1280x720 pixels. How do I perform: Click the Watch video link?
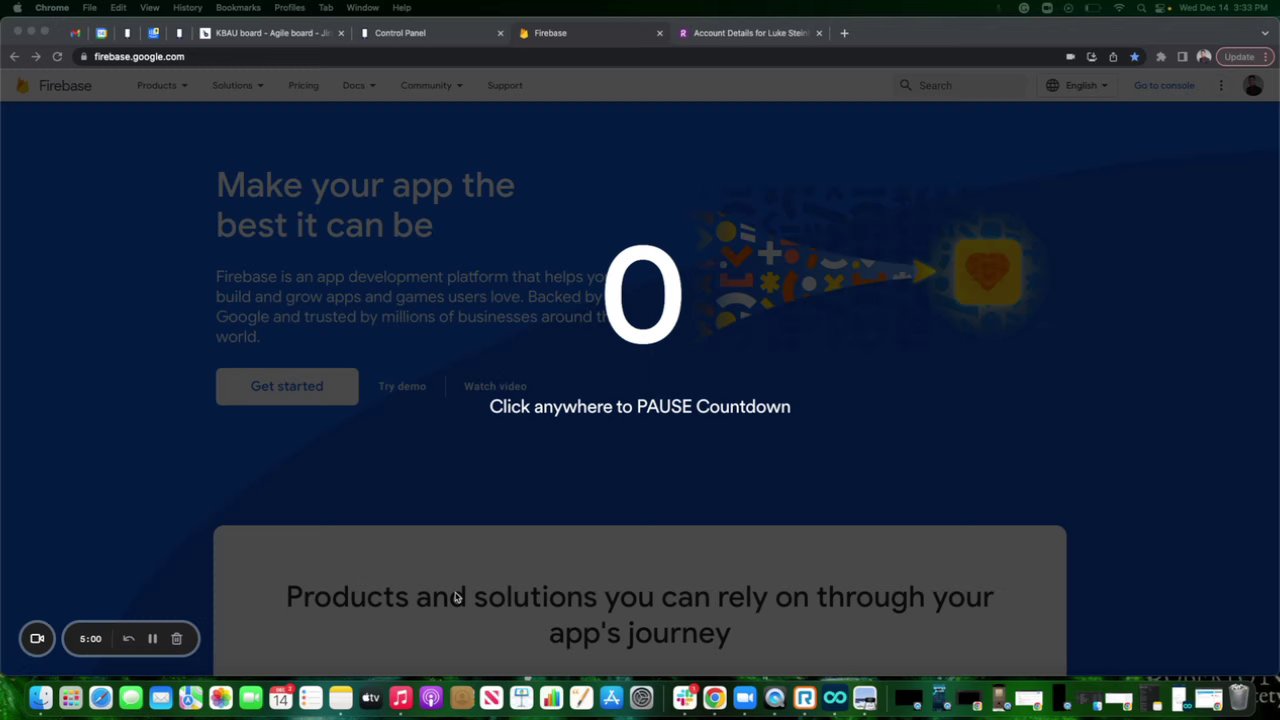(495, 386)
